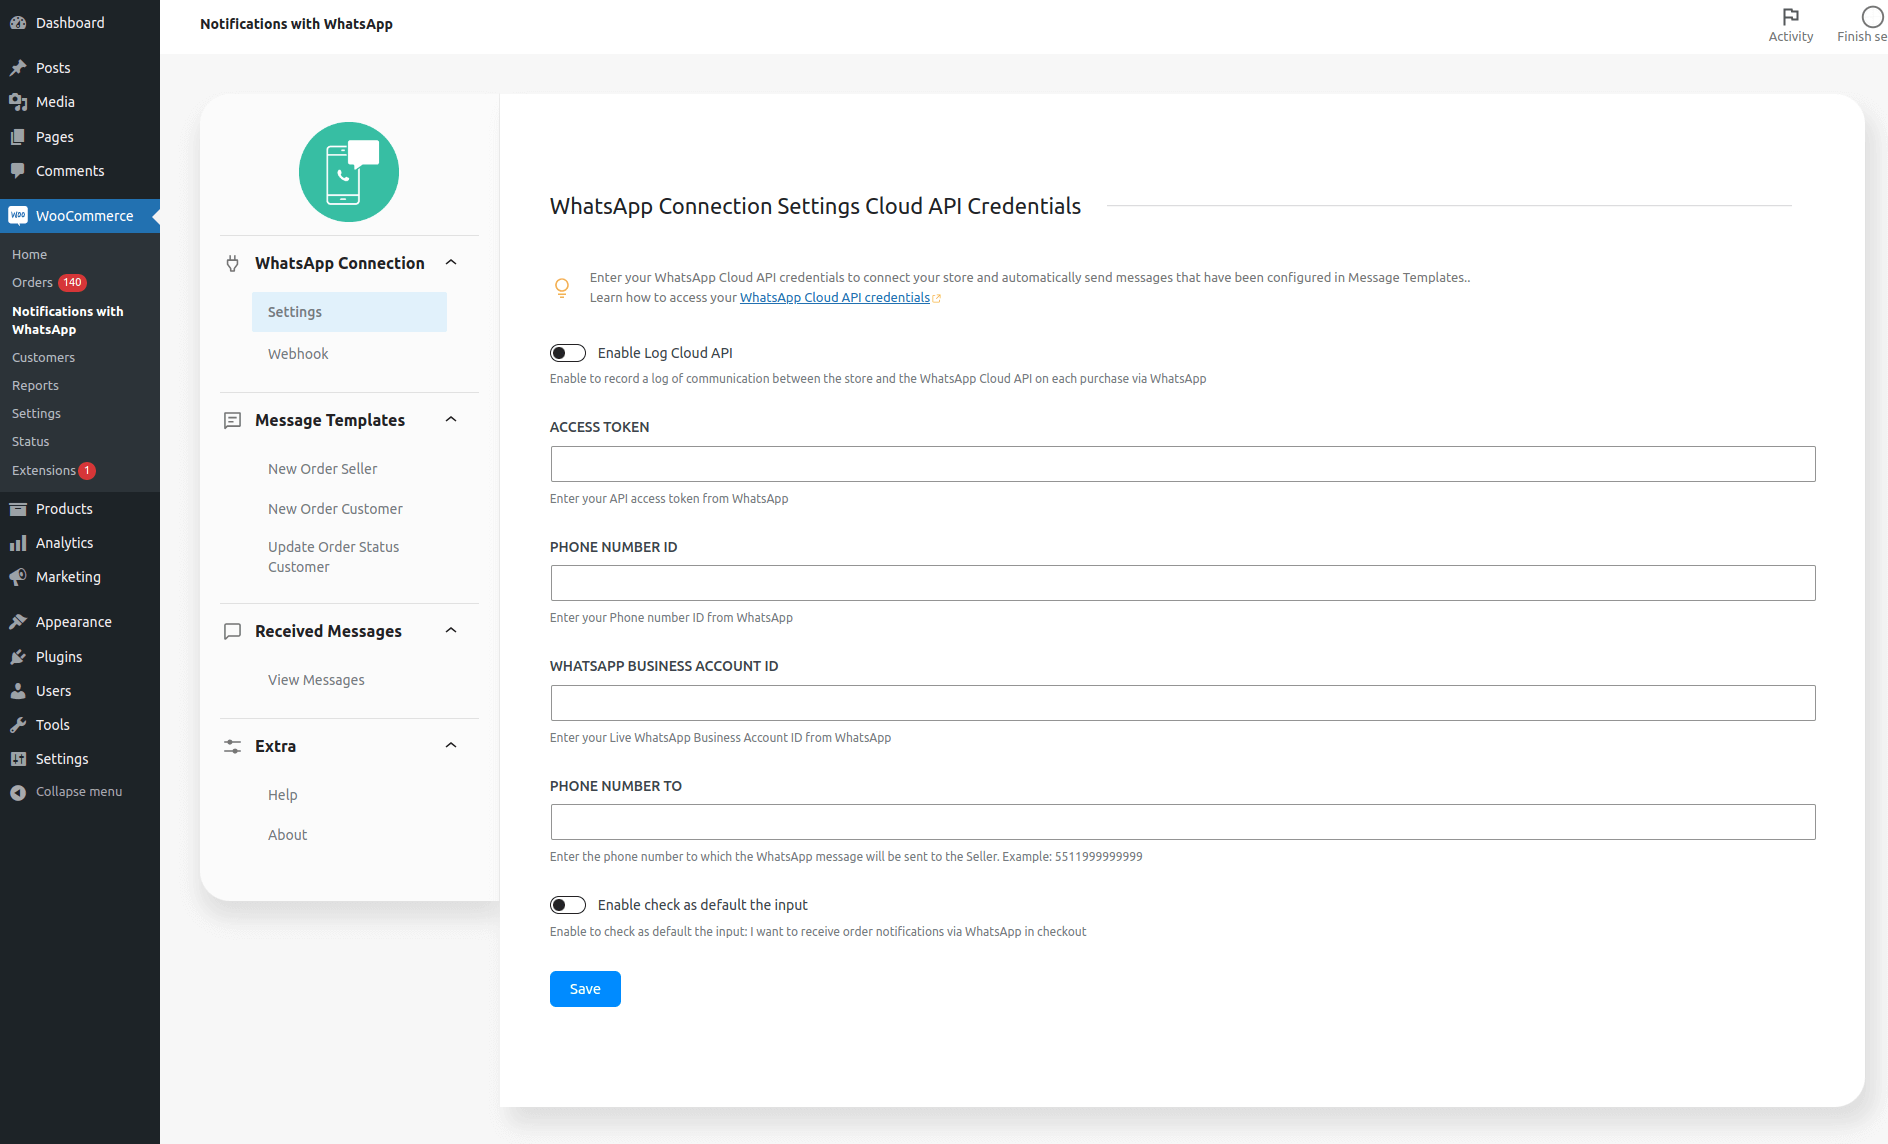
Task: Collapse the Message Templates section
Action: [x=451, y=419]
